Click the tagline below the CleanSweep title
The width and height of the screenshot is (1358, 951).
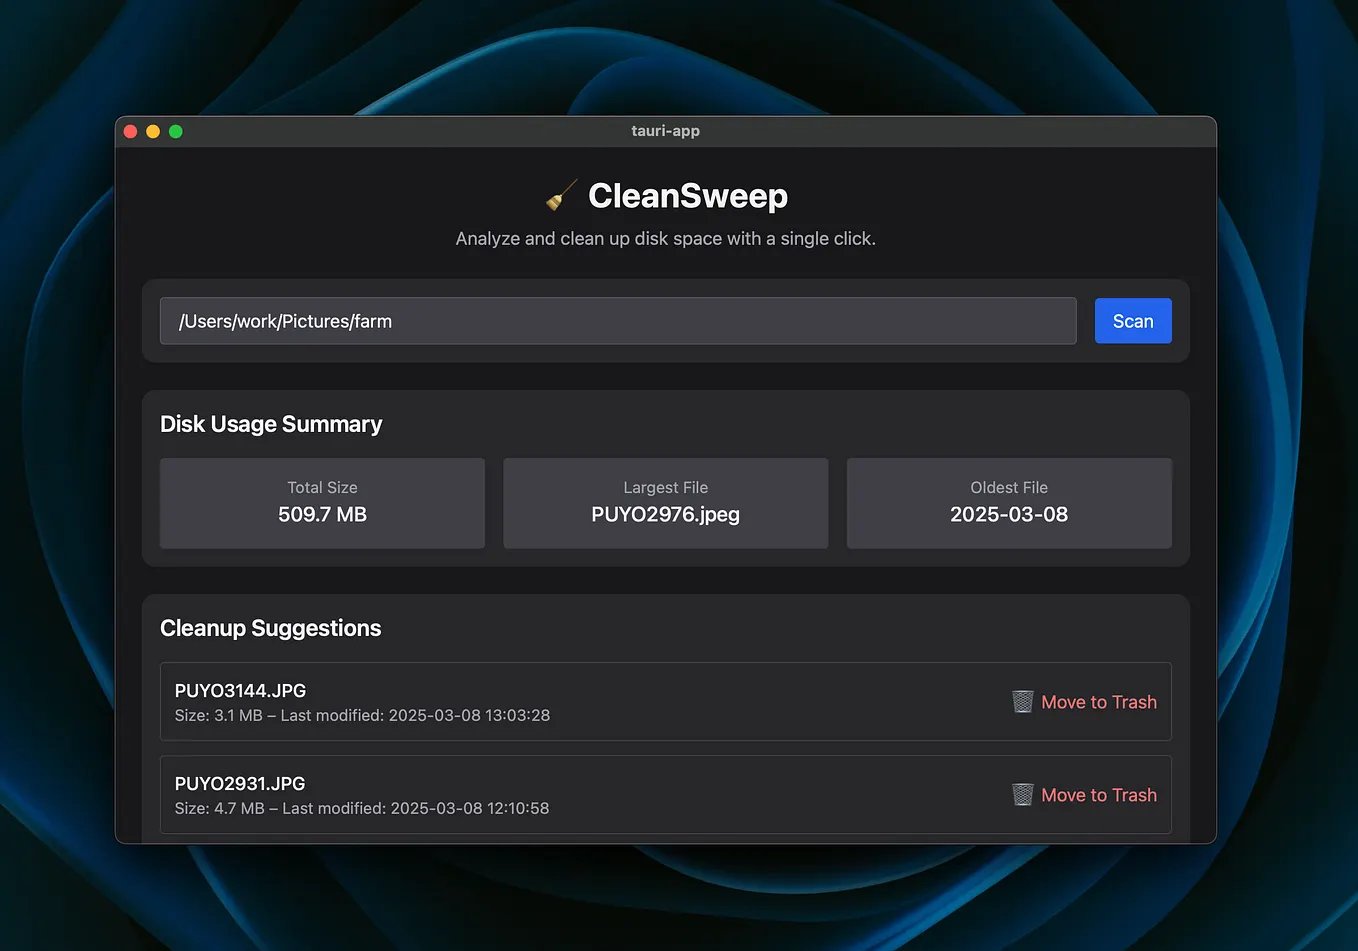665,238
